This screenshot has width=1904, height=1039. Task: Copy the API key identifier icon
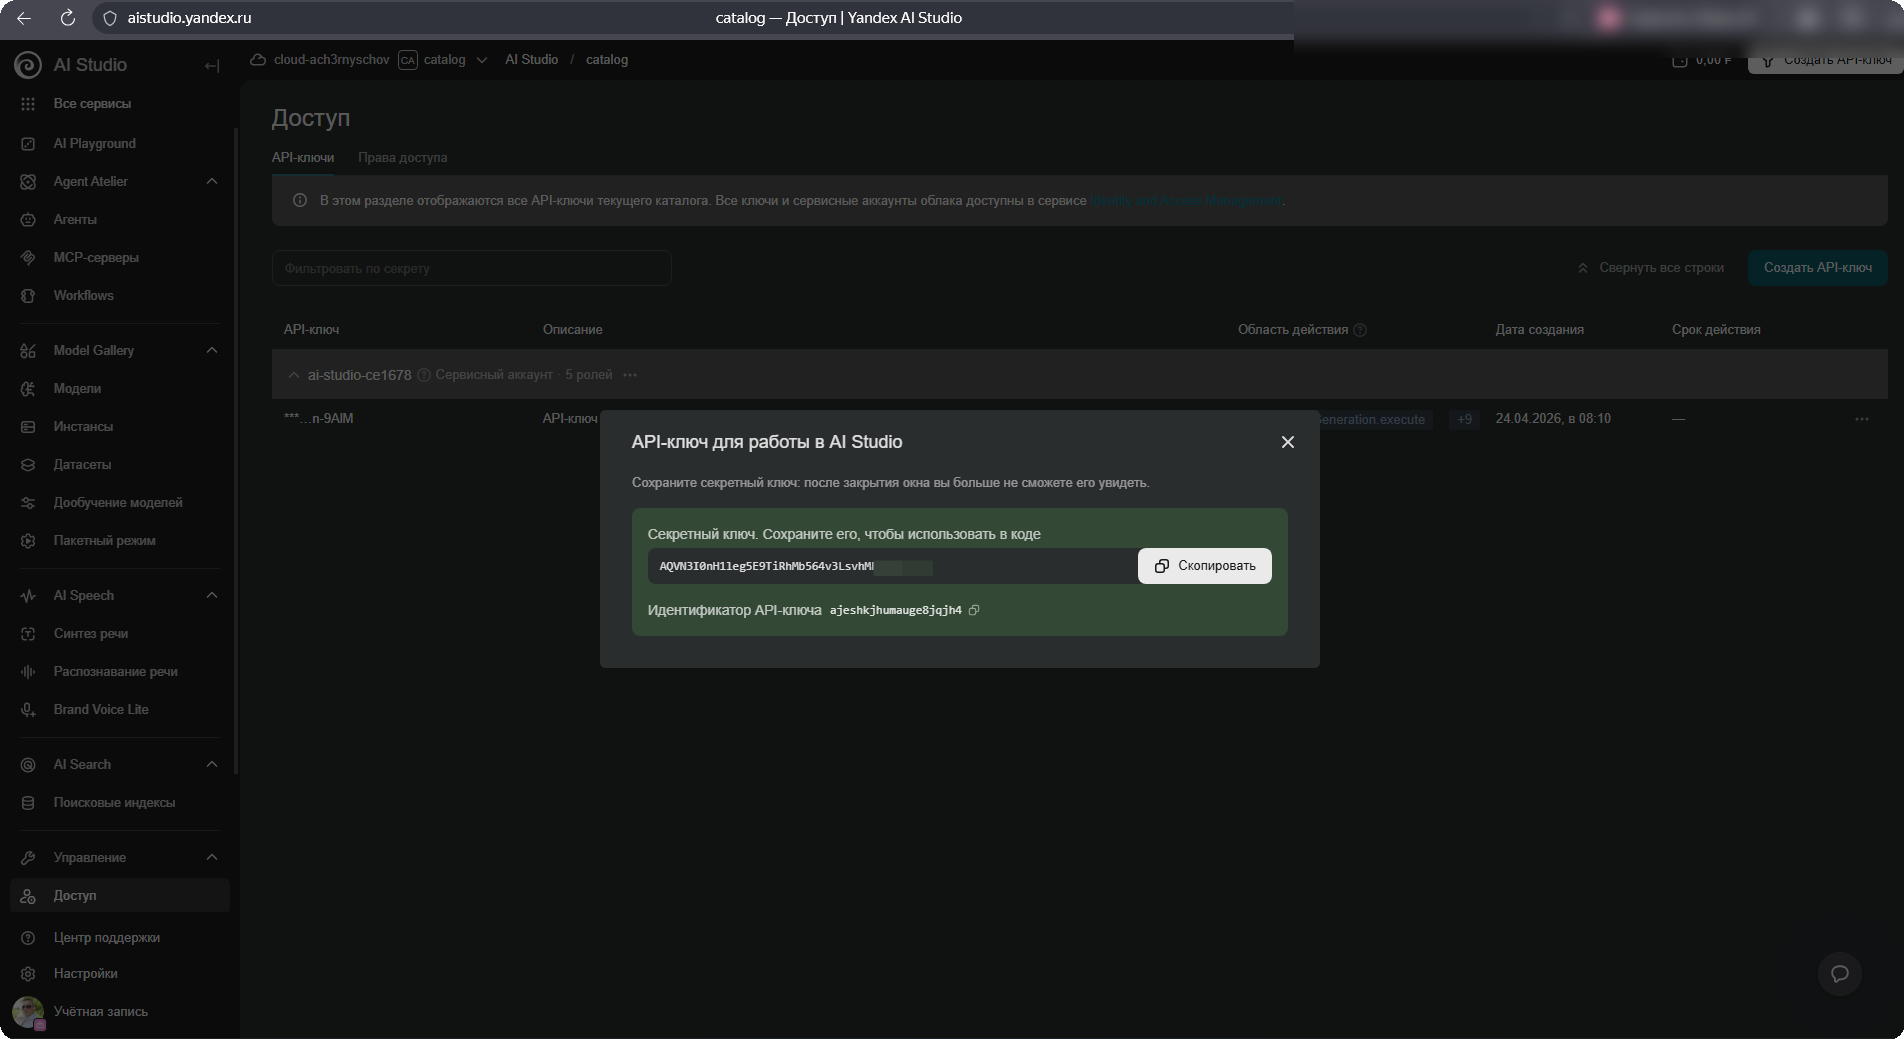(974, 610)
